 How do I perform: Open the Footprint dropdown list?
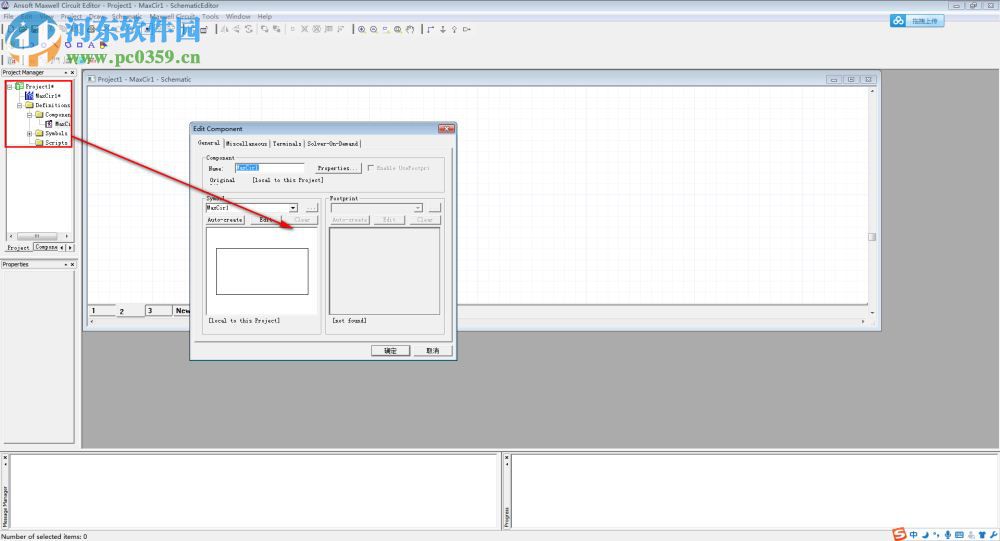tap(418, 208)
